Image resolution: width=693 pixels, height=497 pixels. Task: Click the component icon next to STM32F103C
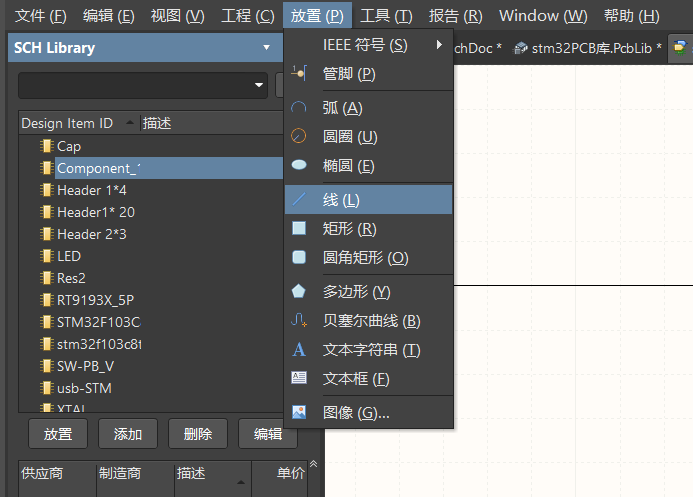coord(46,322)
